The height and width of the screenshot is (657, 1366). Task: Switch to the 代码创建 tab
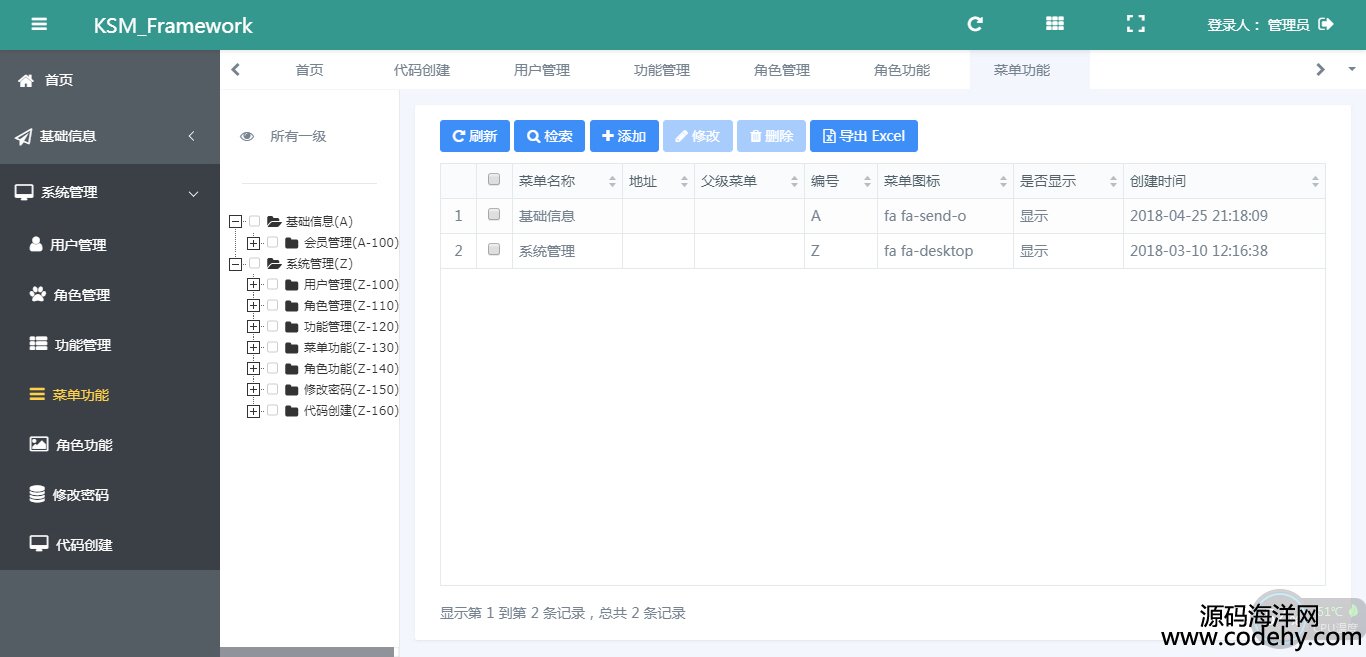tap(422, 70)
